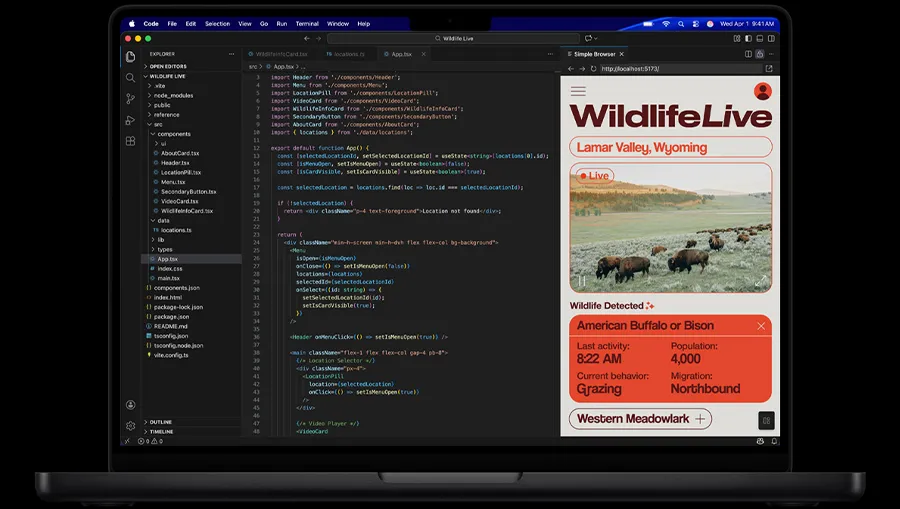Open browser page in external window icon

[x=769, y=69]
